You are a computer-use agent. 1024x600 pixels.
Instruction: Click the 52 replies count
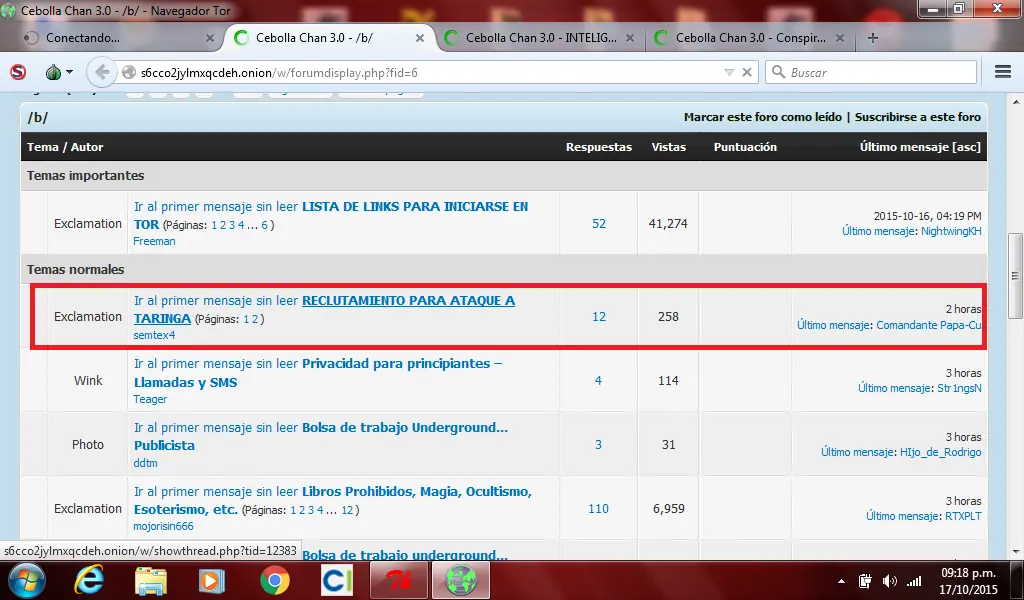599,223
